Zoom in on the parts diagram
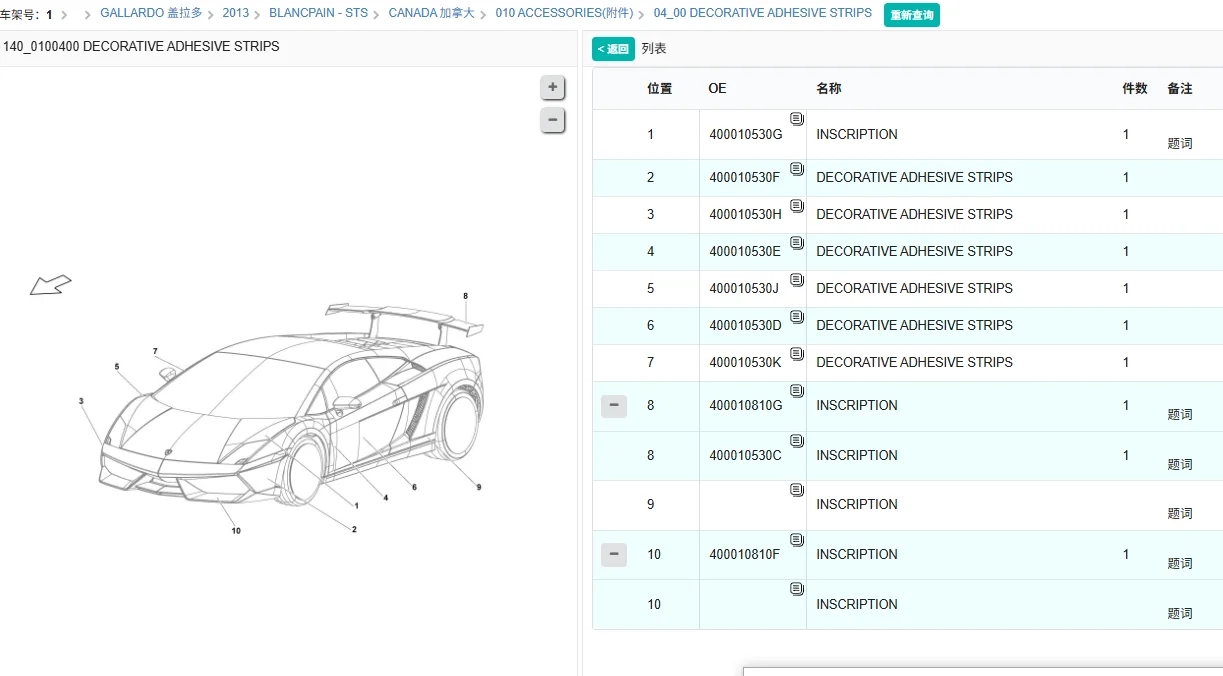The width and height of the screenshot is (1223, 676). pyautogui.click(x=552, y=87)
